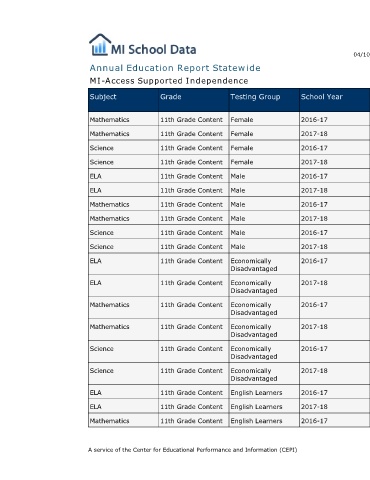Click the Mathematics Male 2017-18 year cell
This screenshot has height=480, width=370.
tap(335, 218)
